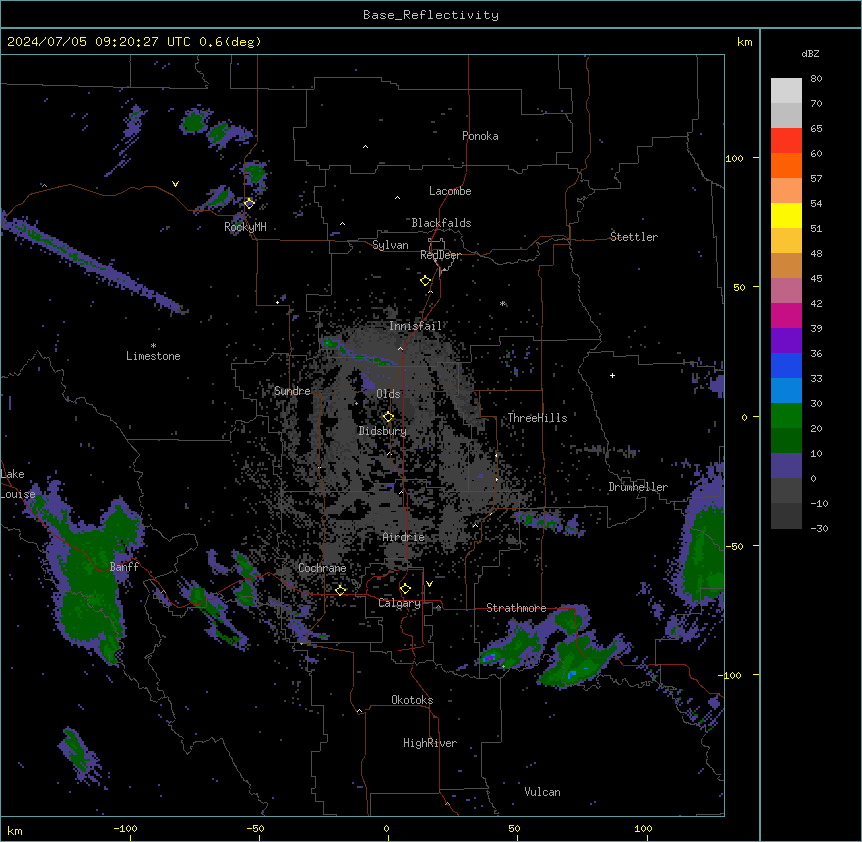The height and width of the screenshot is (842, 862).
Task: Select the purple 39-36 dBZ legend swatch
Action: click(x=786, y=340)
